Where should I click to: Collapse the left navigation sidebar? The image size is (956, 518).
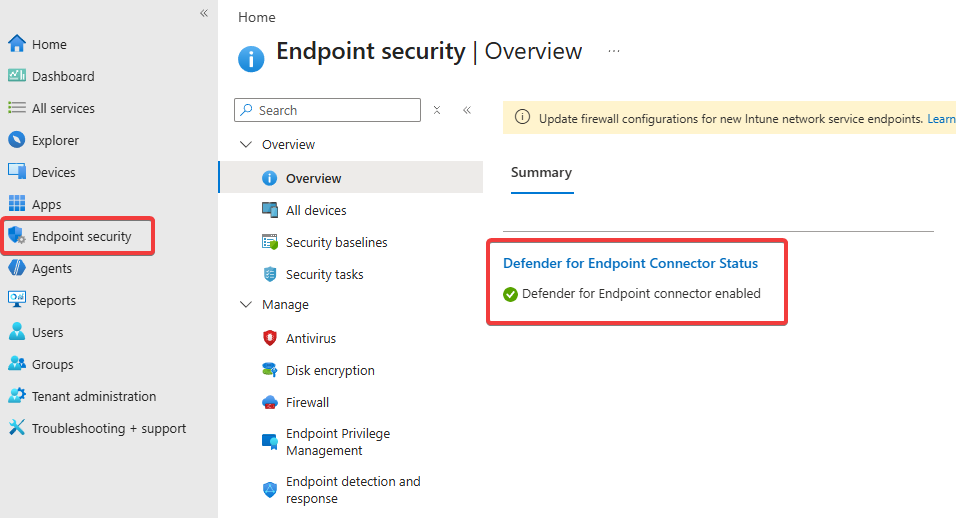click(204, 13)
